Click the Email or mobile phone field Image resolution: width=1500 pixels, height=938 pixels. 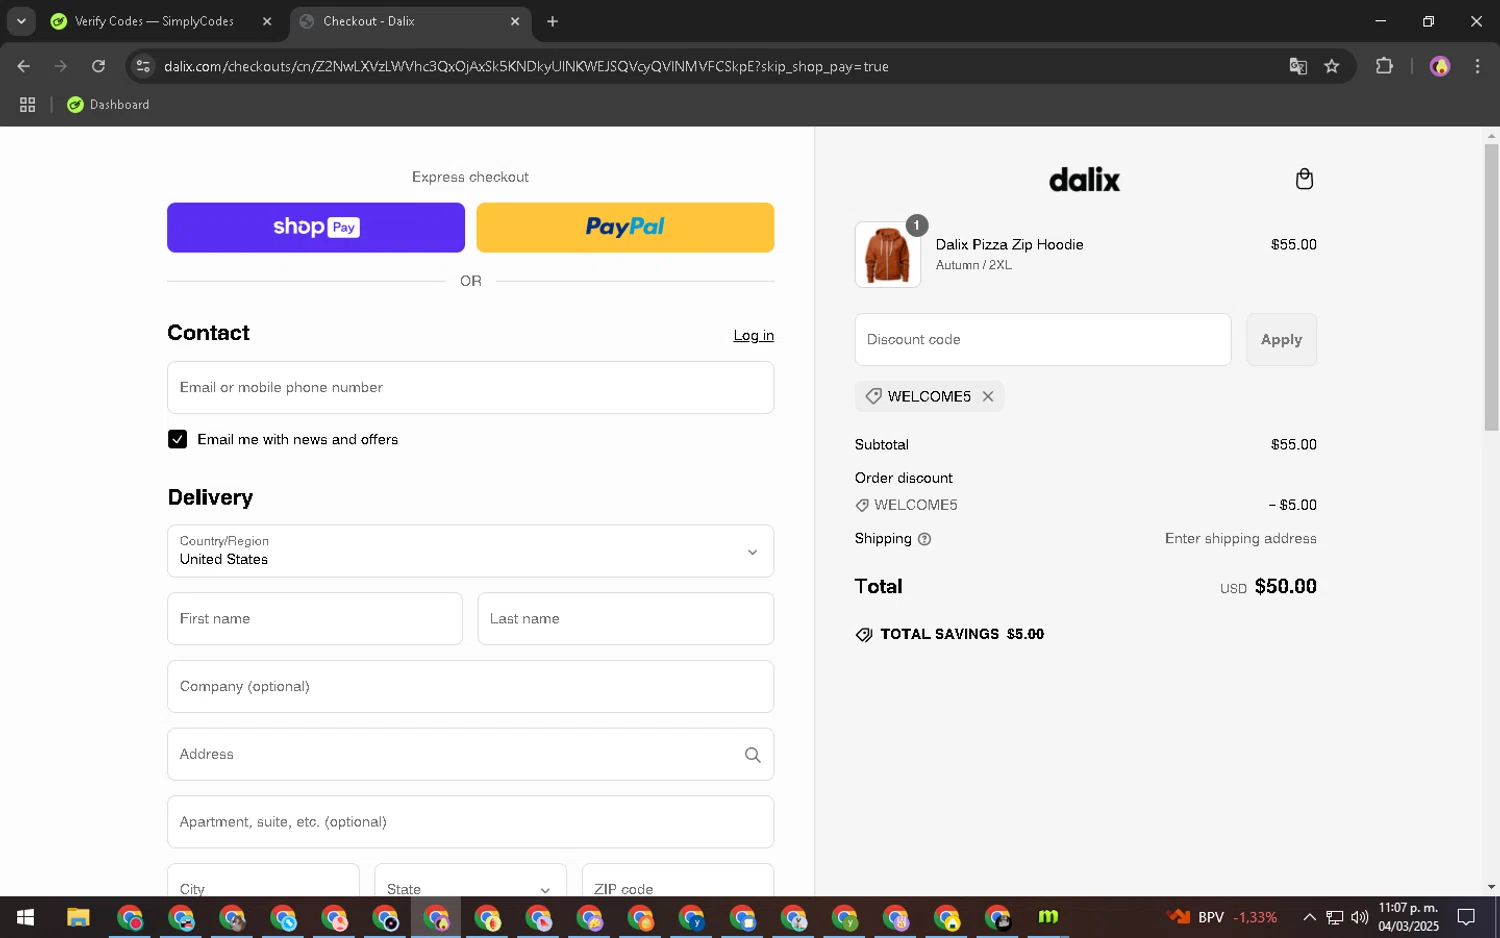(x=470, y=387)
